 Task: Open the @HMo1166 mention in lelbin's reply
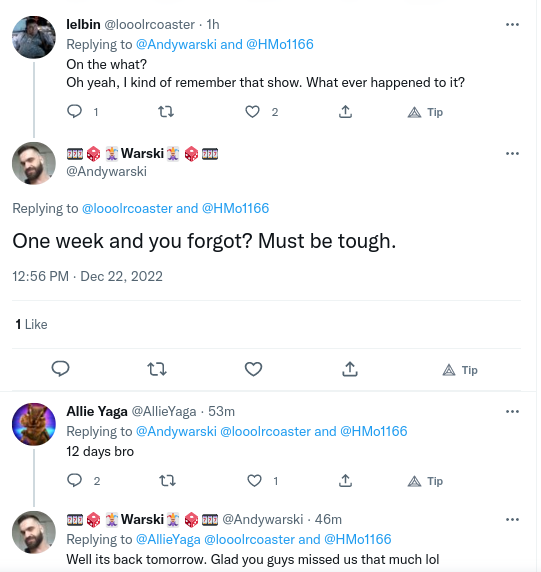click(x=280, y=45)
